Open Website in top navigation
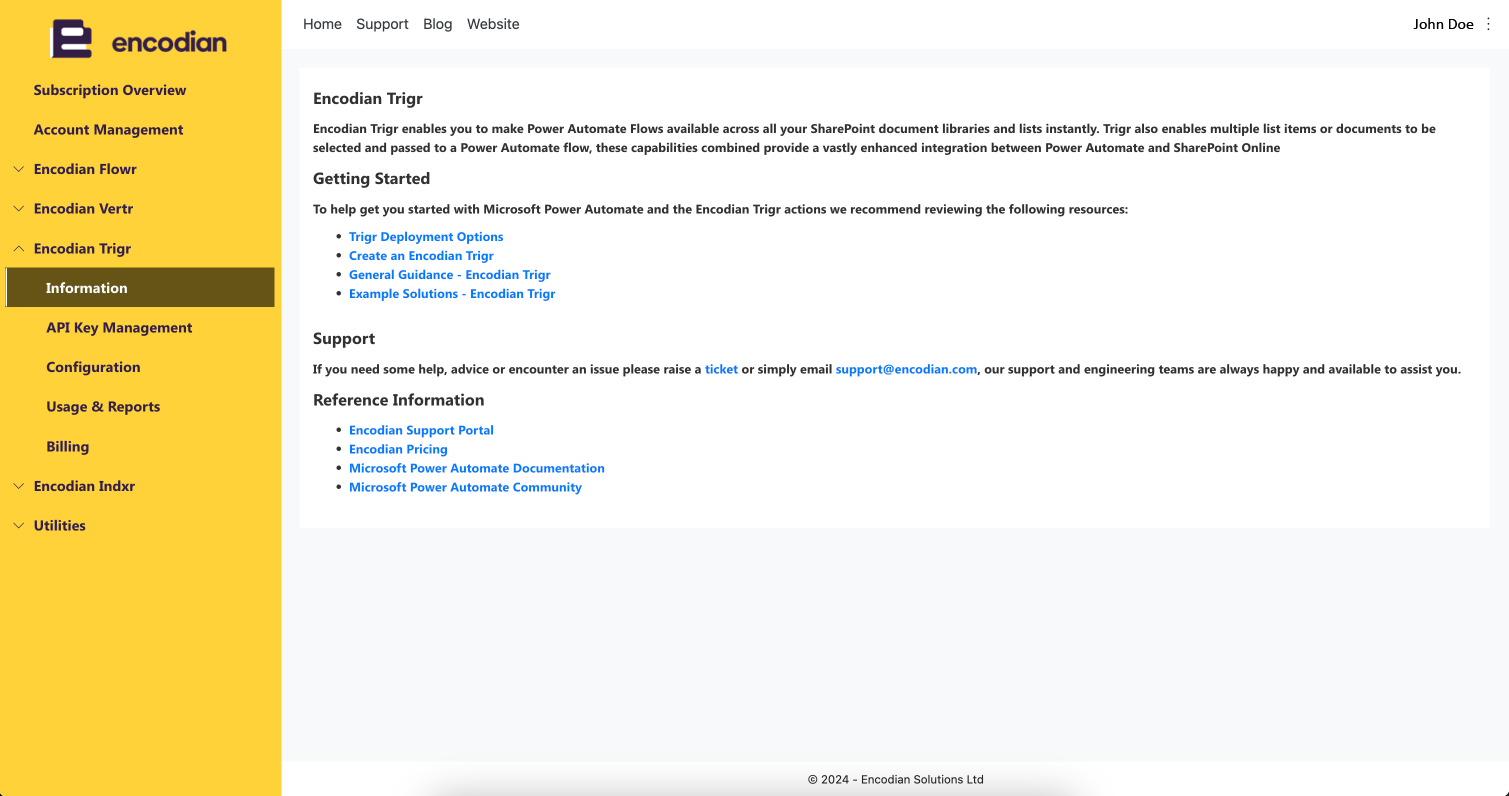Viewport: 1509px width, 796px height. point(493,24)
